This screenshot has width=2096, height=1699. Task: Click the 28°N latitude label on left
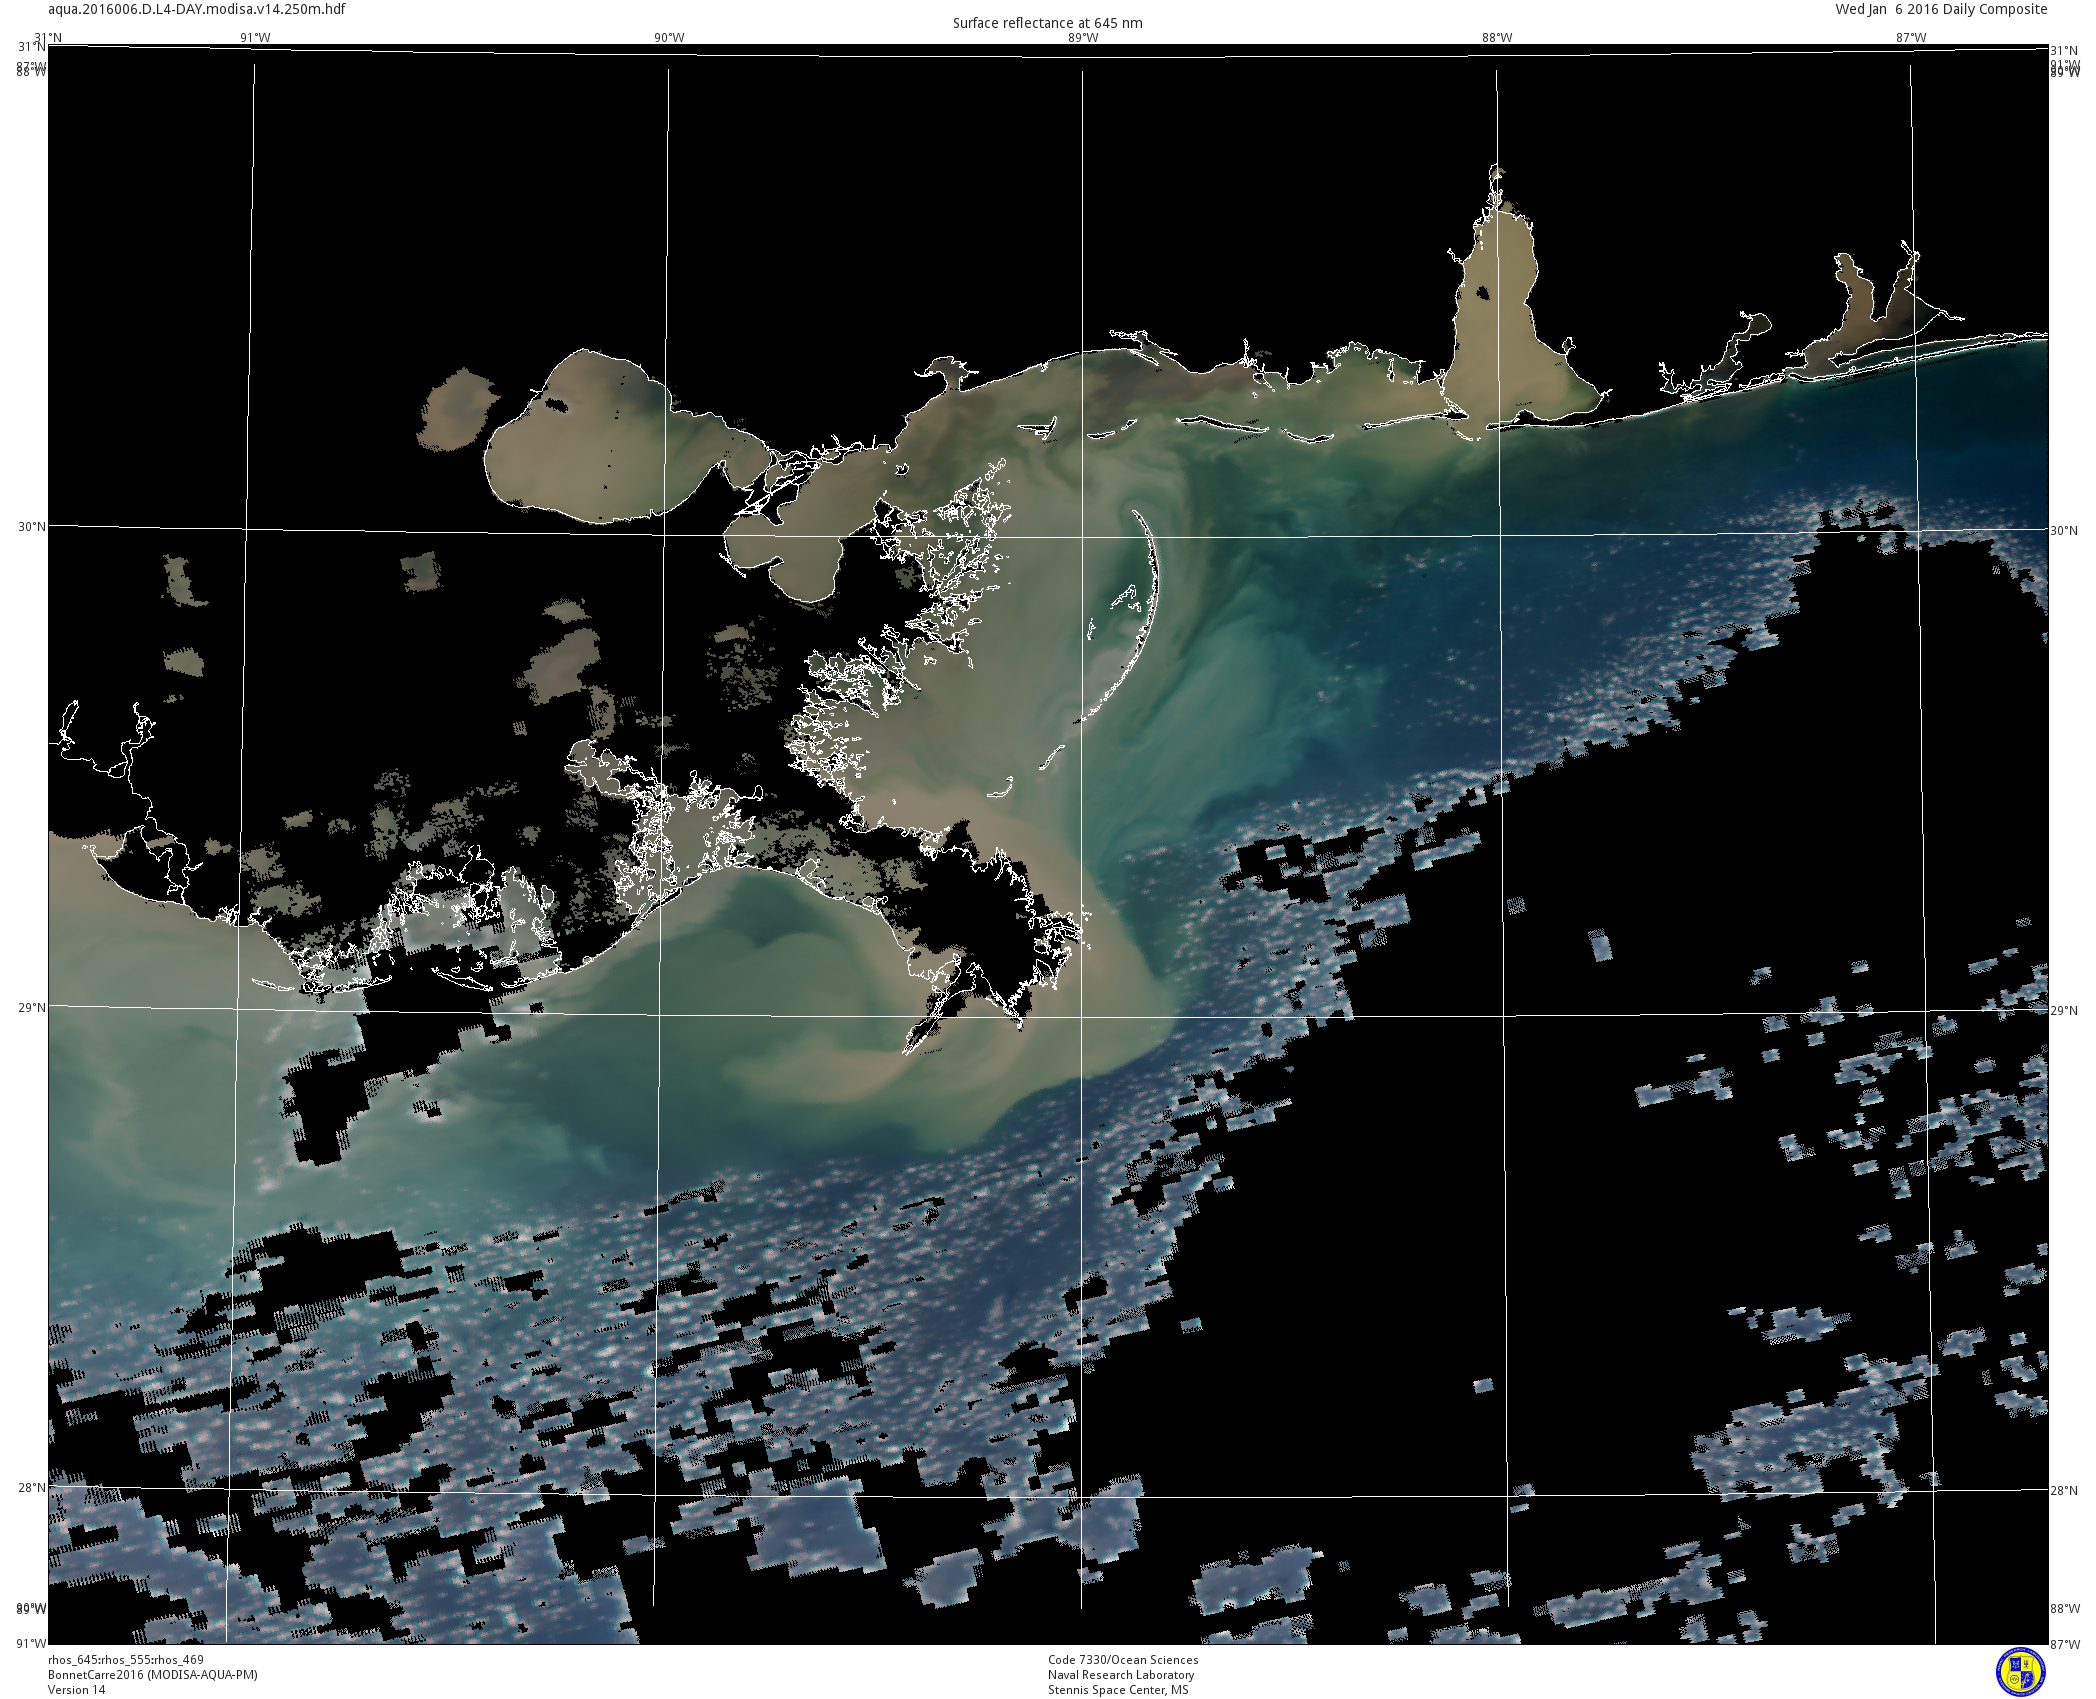tap(31, 1487)
